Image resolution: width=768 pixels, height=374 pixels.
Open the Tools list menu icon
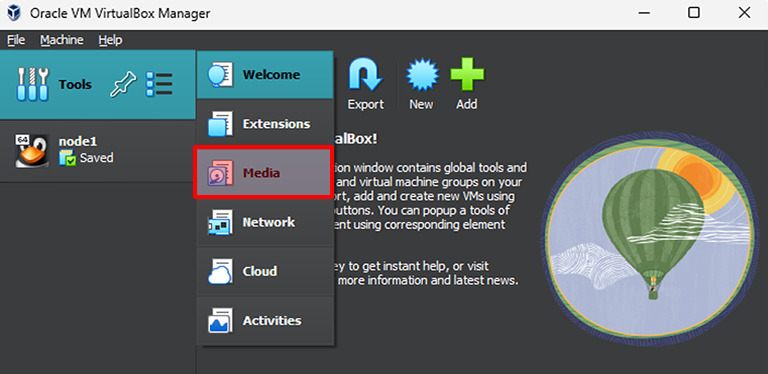click(159, 85)
